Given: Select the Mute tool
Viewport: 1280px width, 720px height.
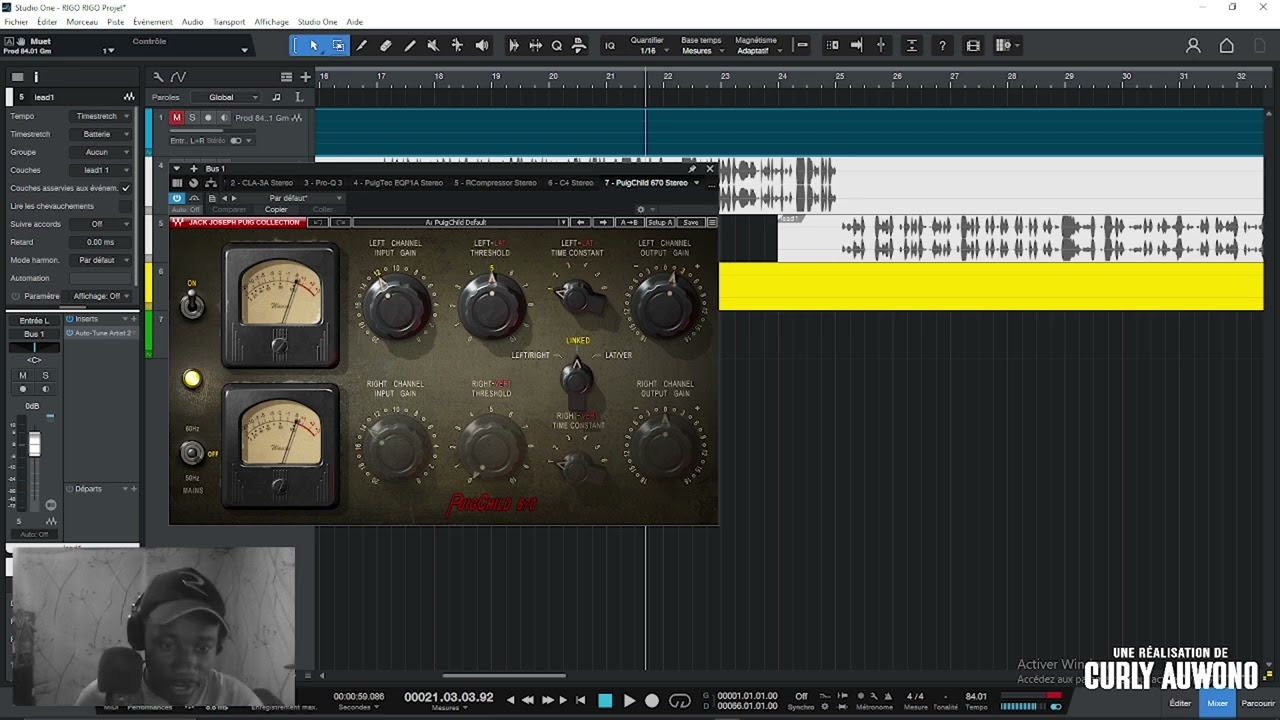Looking at the screenshot, I should (433, 45).
